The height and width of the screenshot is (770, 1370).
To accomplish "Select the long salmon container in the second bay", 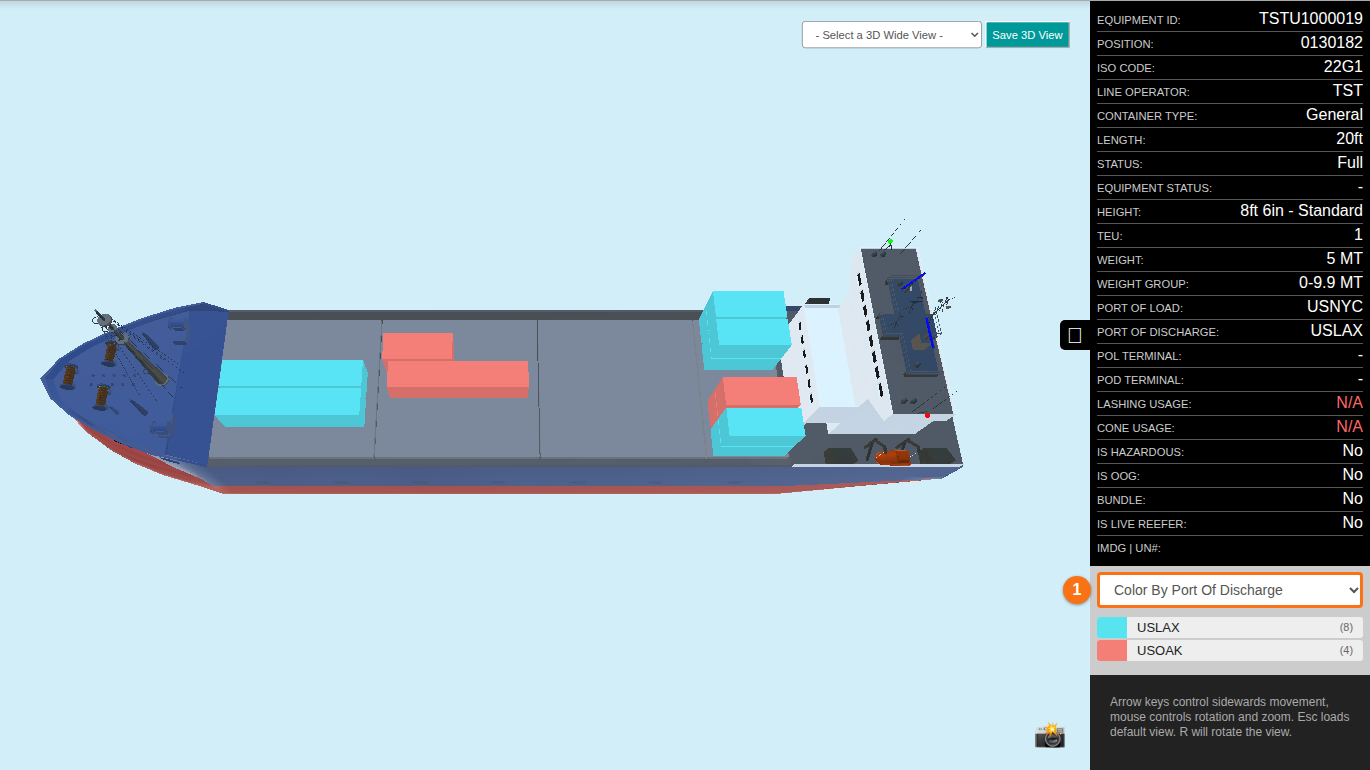I will click(x=457, y=378).
